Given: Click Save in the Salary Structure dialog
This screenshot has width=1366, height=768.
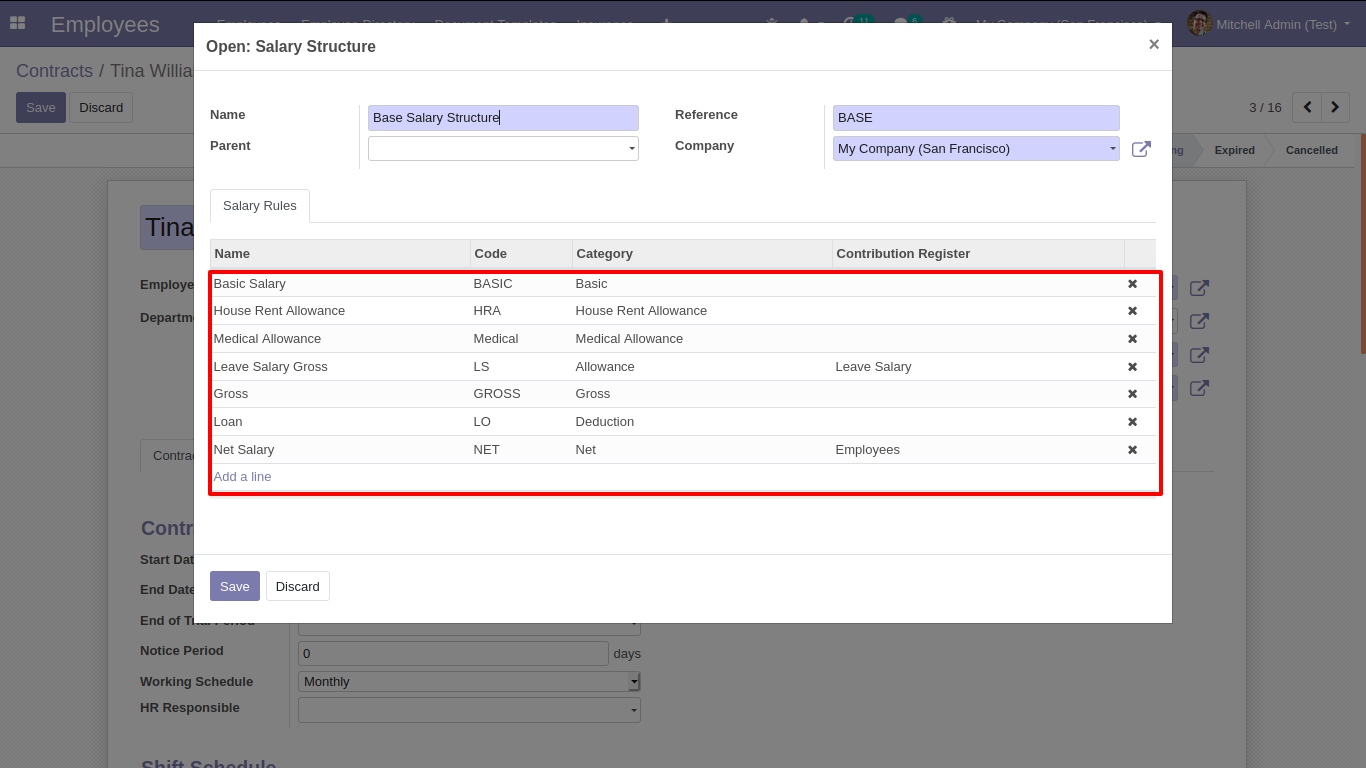Looking at the screenshot, I should pos(234,586).
